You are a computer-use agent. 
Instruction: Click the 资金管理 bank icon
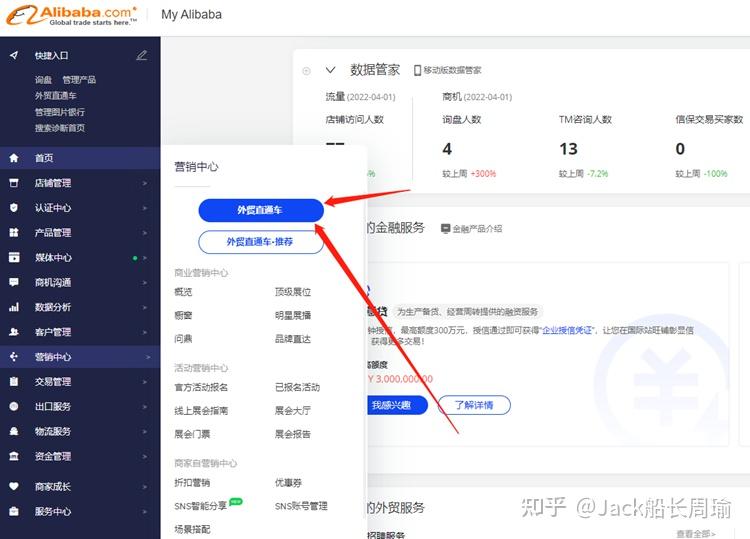point(14,456)
